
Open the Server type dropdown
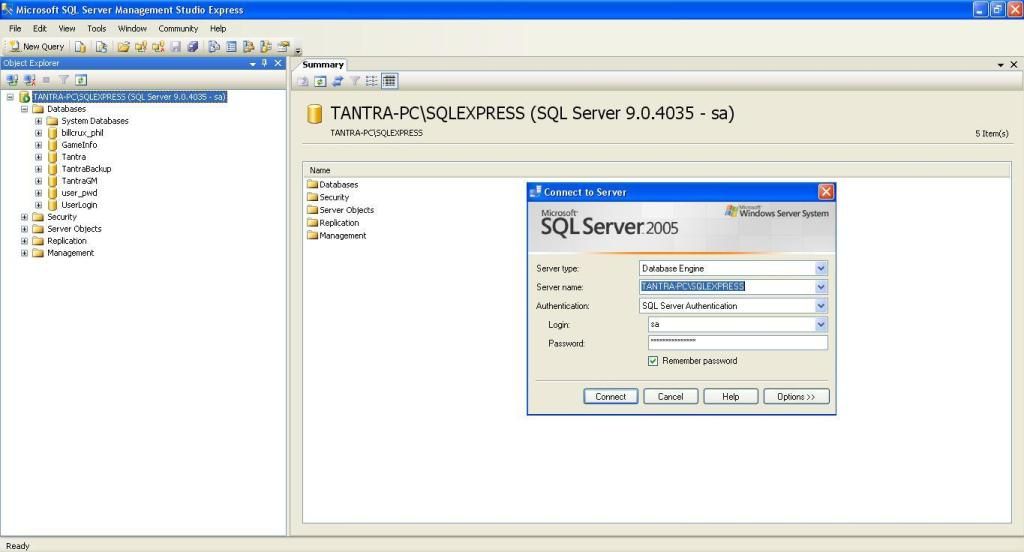point(821,268)
